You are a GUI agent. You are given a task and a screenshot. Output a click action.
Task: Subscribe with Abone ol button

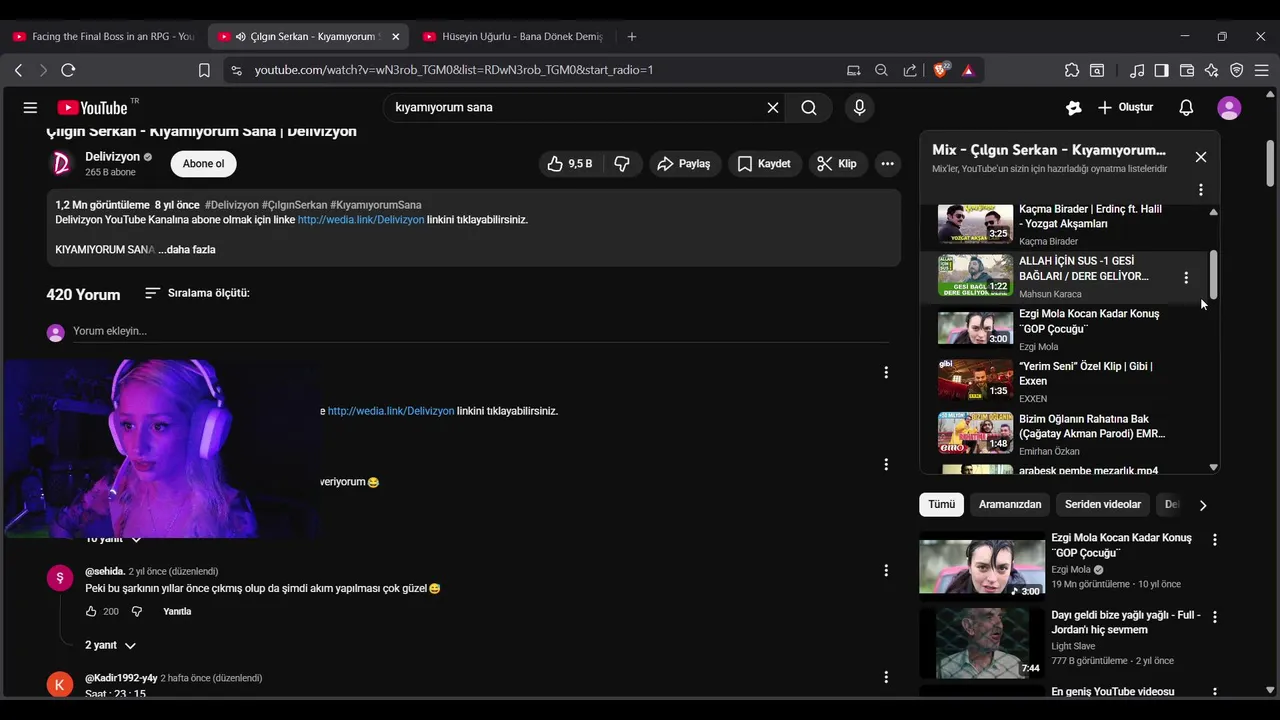click(x=203, y=164)
